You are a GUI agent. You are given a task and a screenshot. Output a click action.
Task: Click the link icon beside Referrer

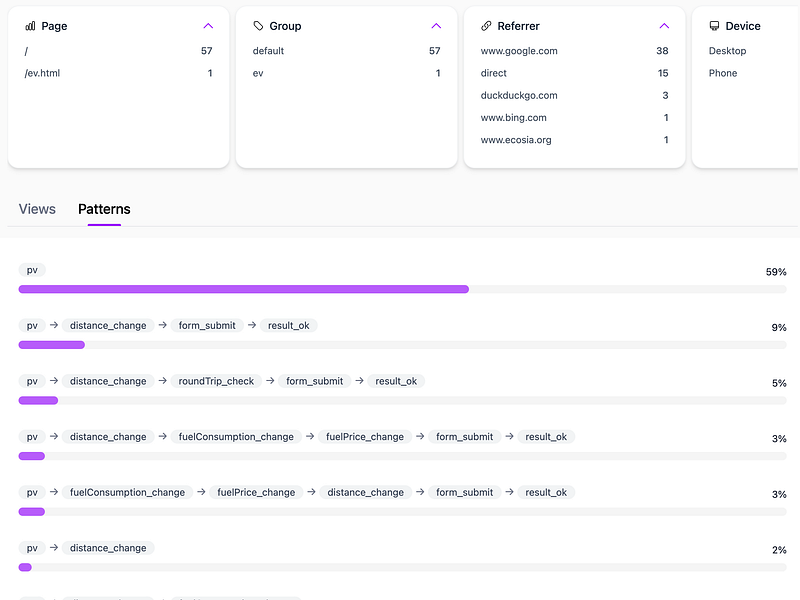(486, 26)
